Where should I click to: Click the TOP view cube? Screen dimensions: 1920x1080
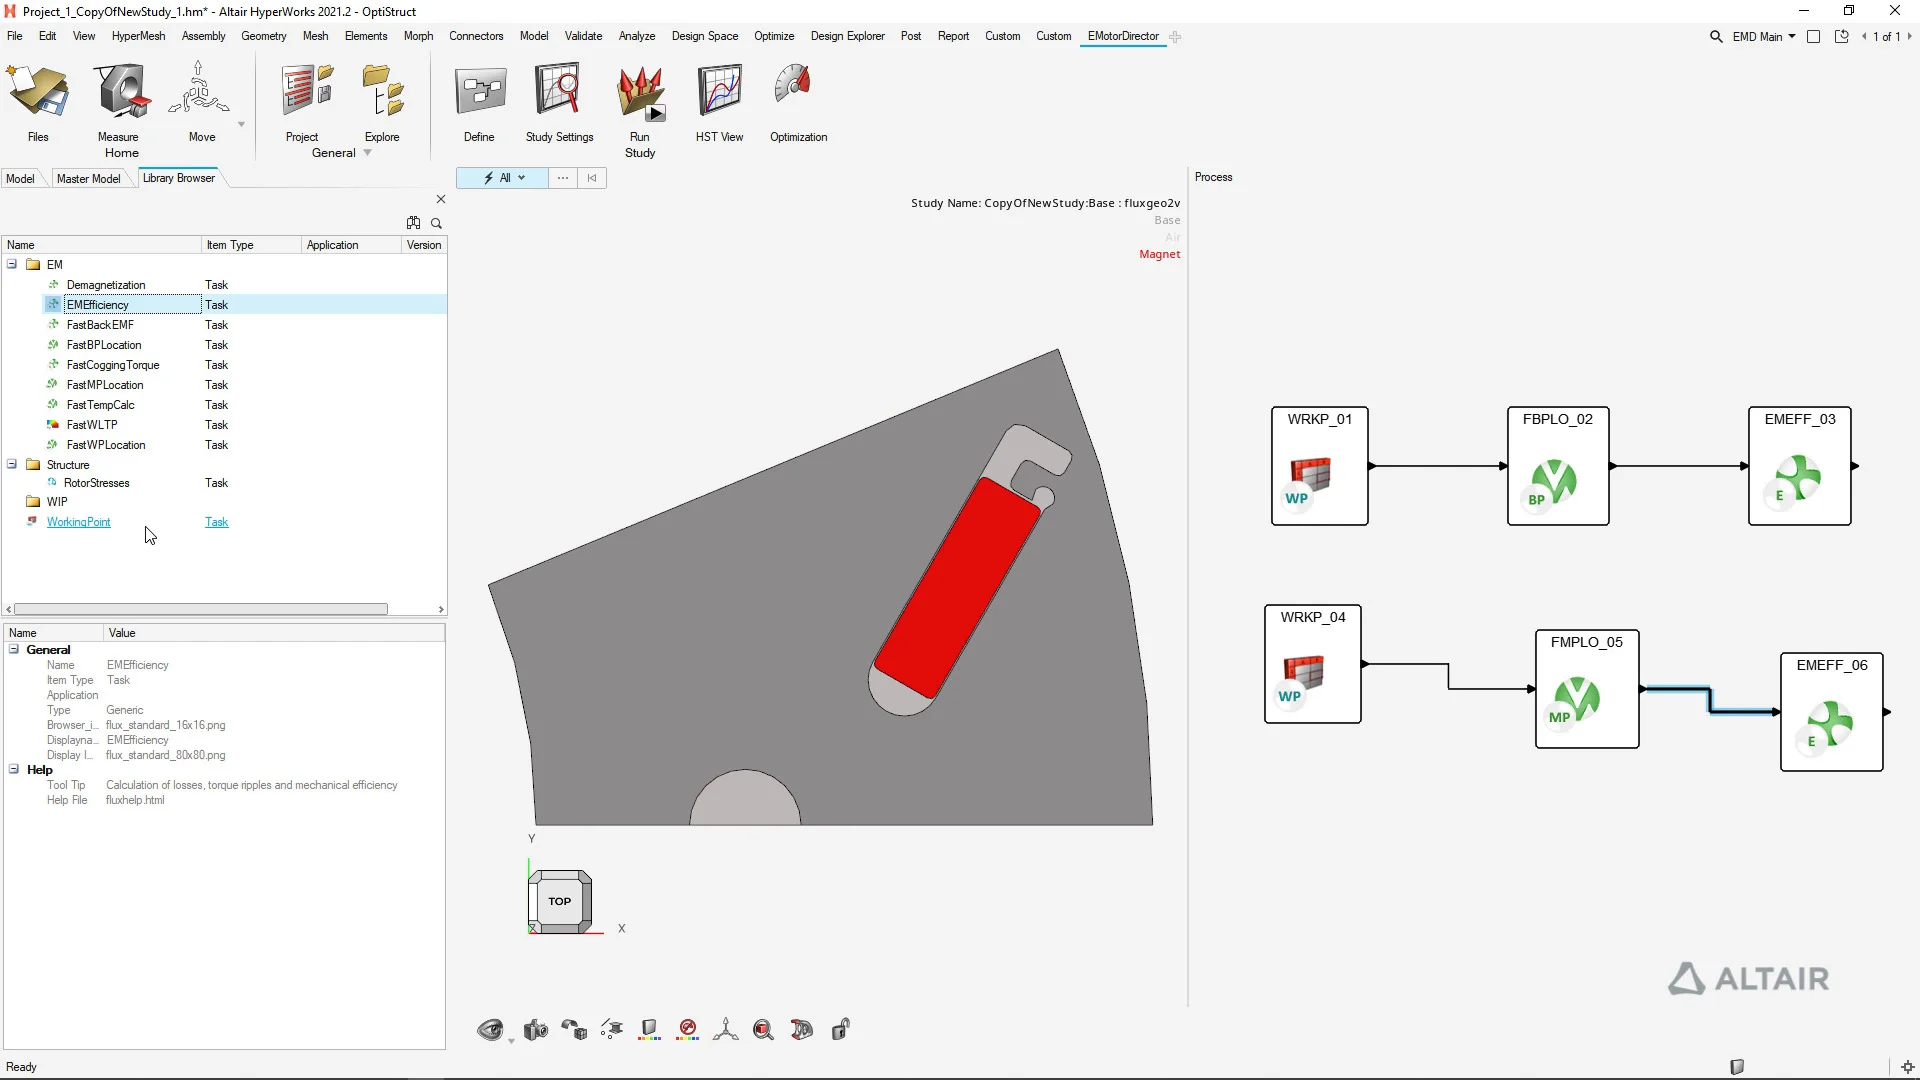(x=560, y=901)
